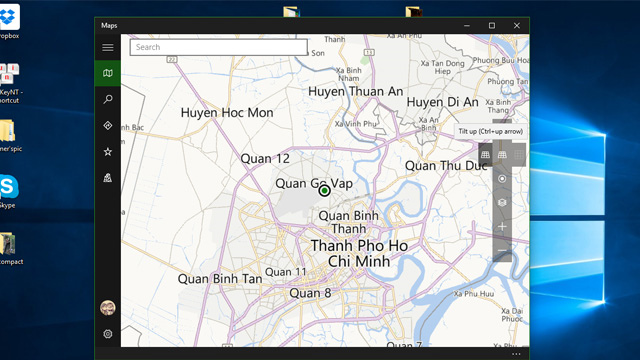640x360 pixels.
Task: Open 3D Cities icon in sidebar
Action: click(x=108, y=178)
